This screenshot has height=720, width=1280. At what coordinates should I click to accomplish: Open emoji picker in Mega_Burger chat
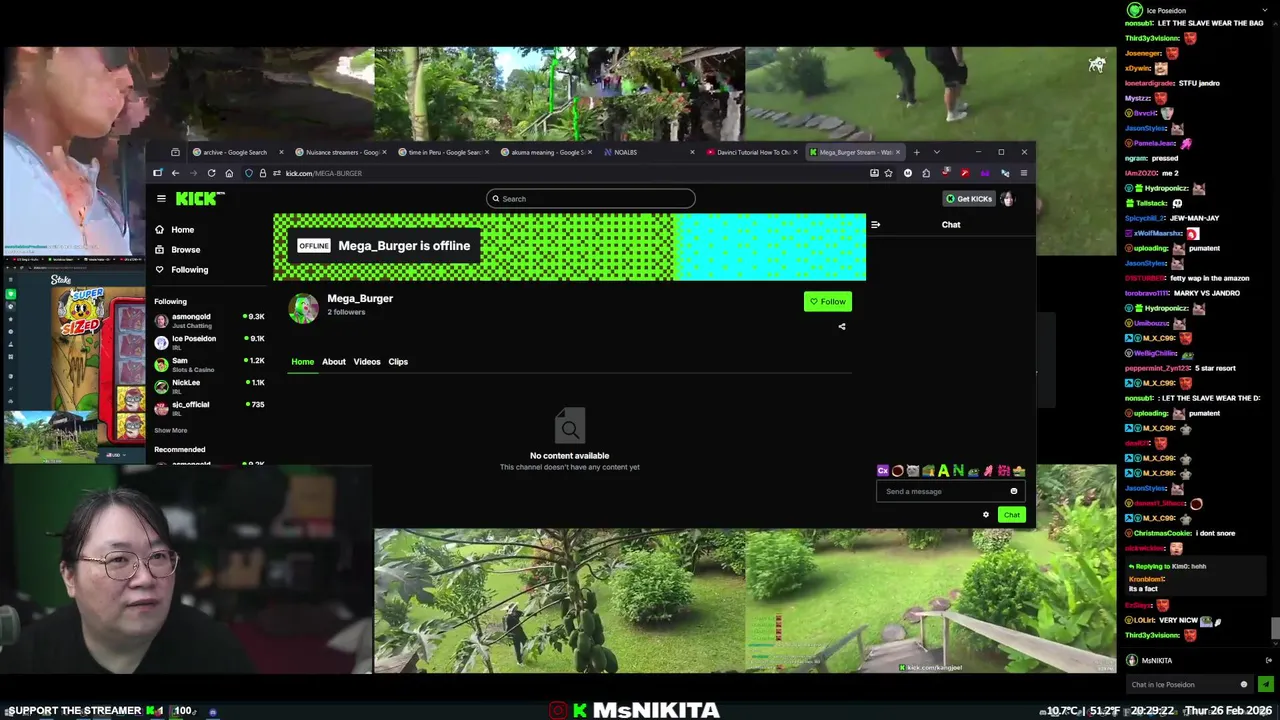(x=1013, y=491)
